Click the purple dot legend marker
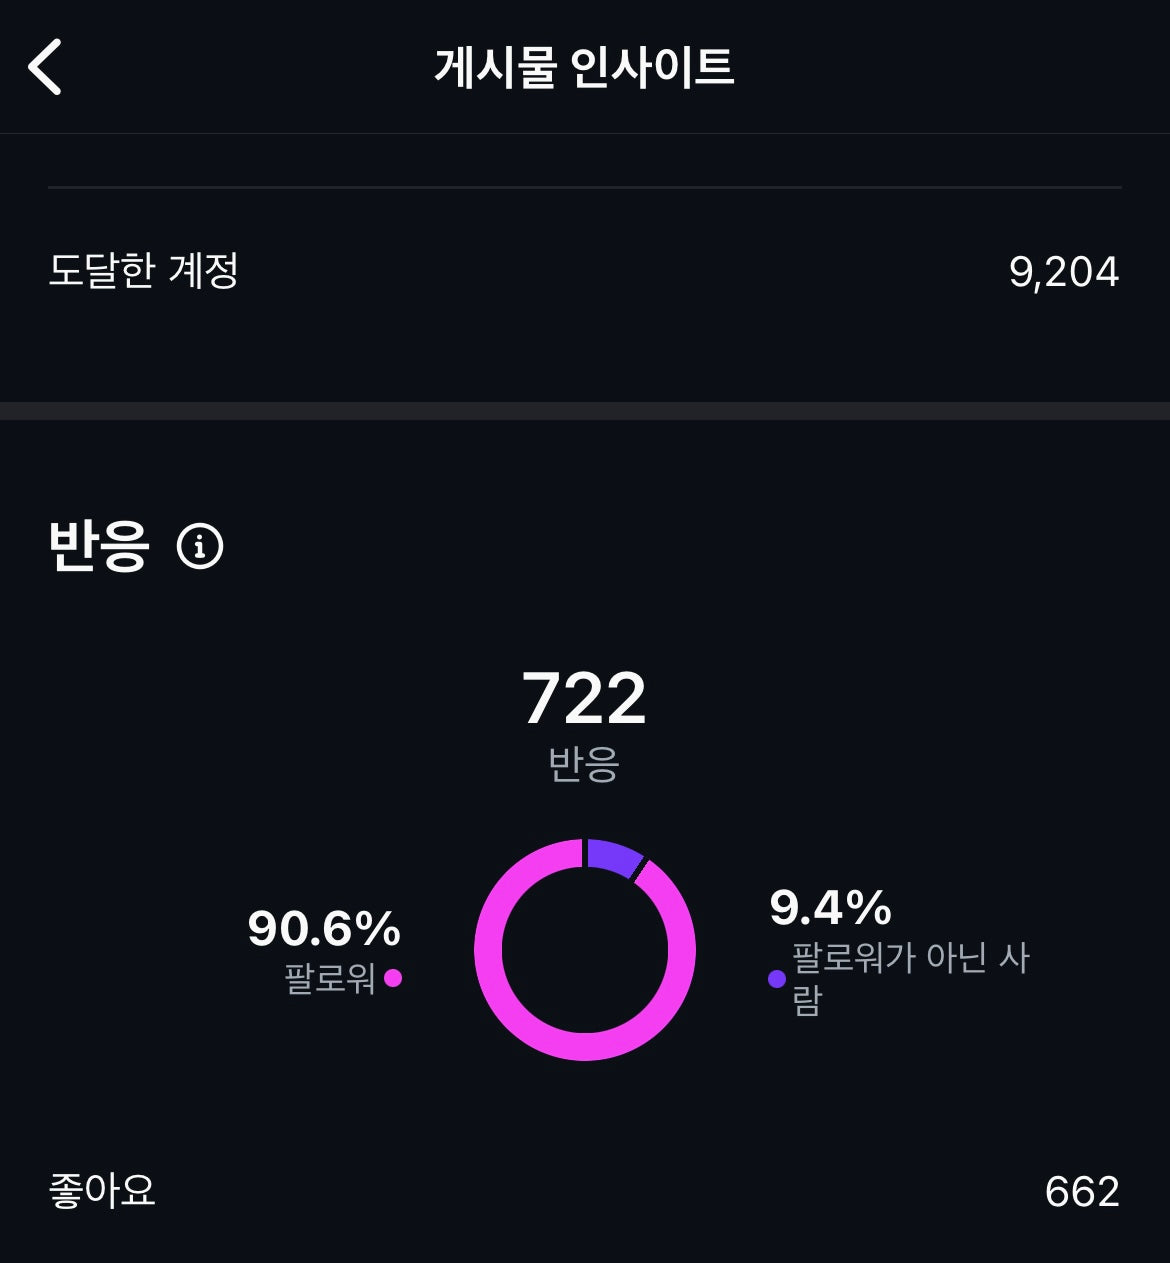Viewport: 1170px width, 1263px height. (777, 979)
